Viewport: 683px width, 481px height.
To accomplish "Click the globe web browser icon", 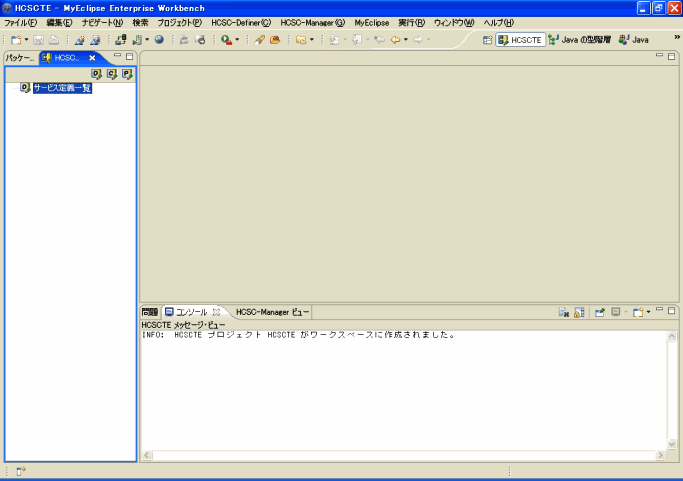I will click(x=159, y=40).
